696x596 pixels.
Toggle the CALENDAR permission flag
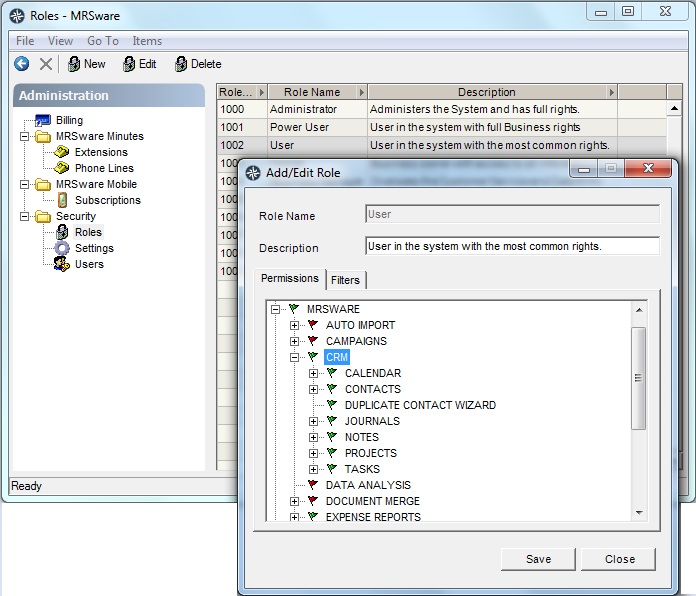(x=332, y=373)
